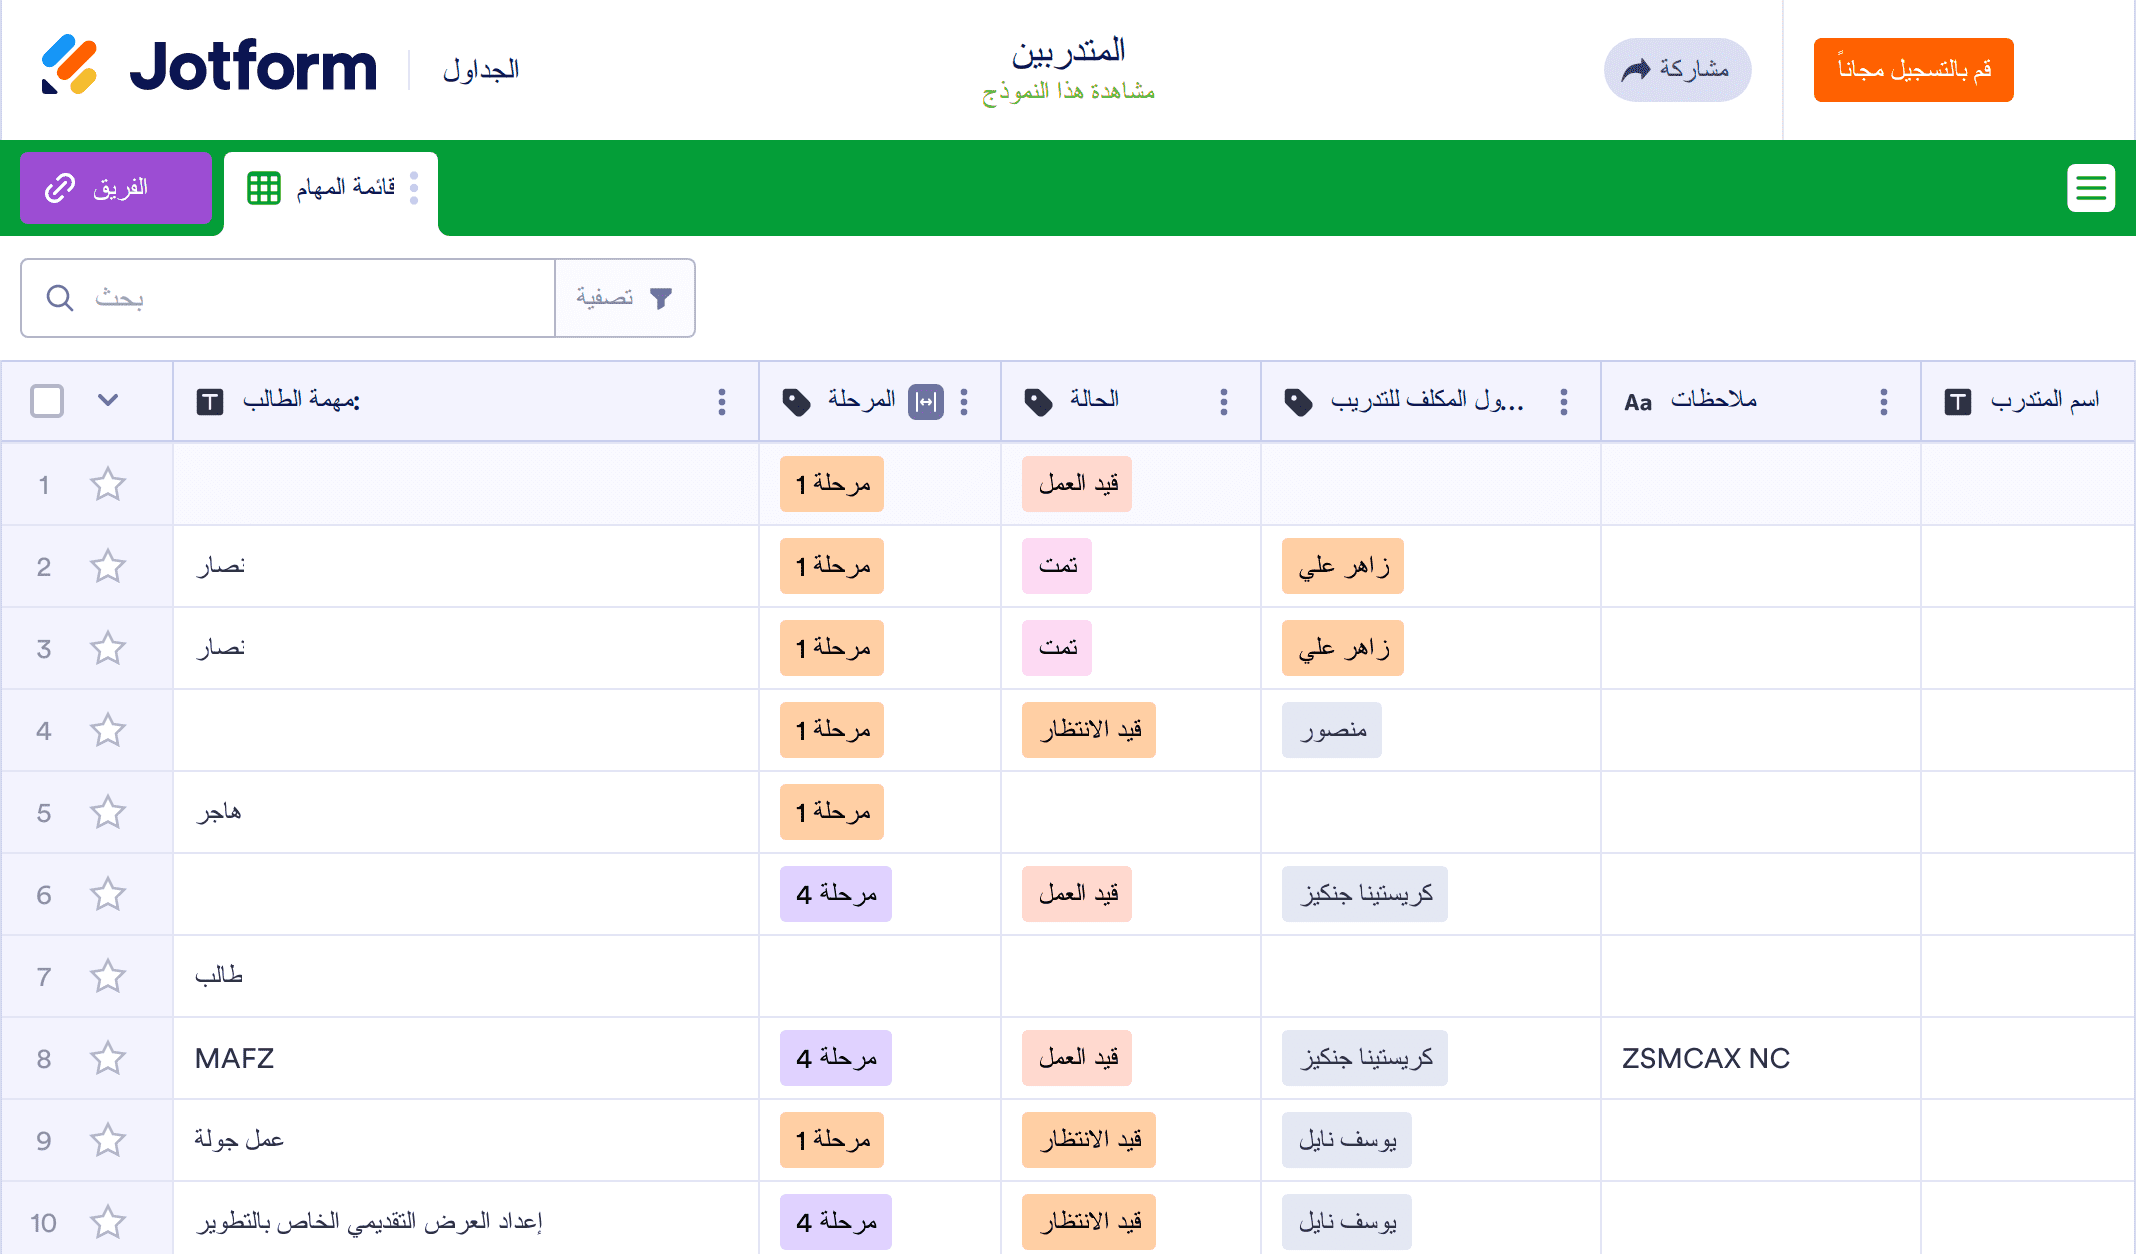This screenshot has height=1254, width=2136.
Task: Expand the selection dropdown chevron in header
Action: coord(108,401)
